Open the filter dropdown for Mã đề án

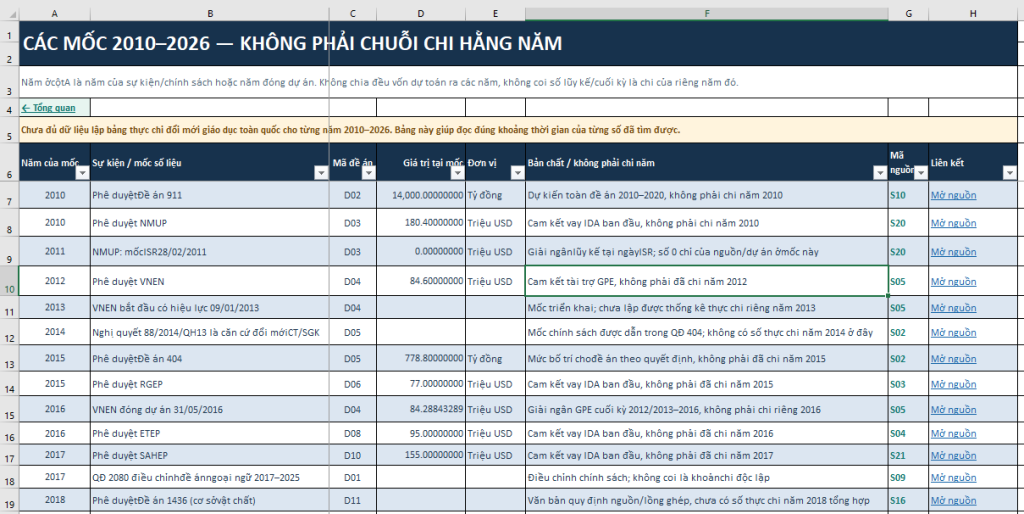pyautogui.click(x=369, y=172)
